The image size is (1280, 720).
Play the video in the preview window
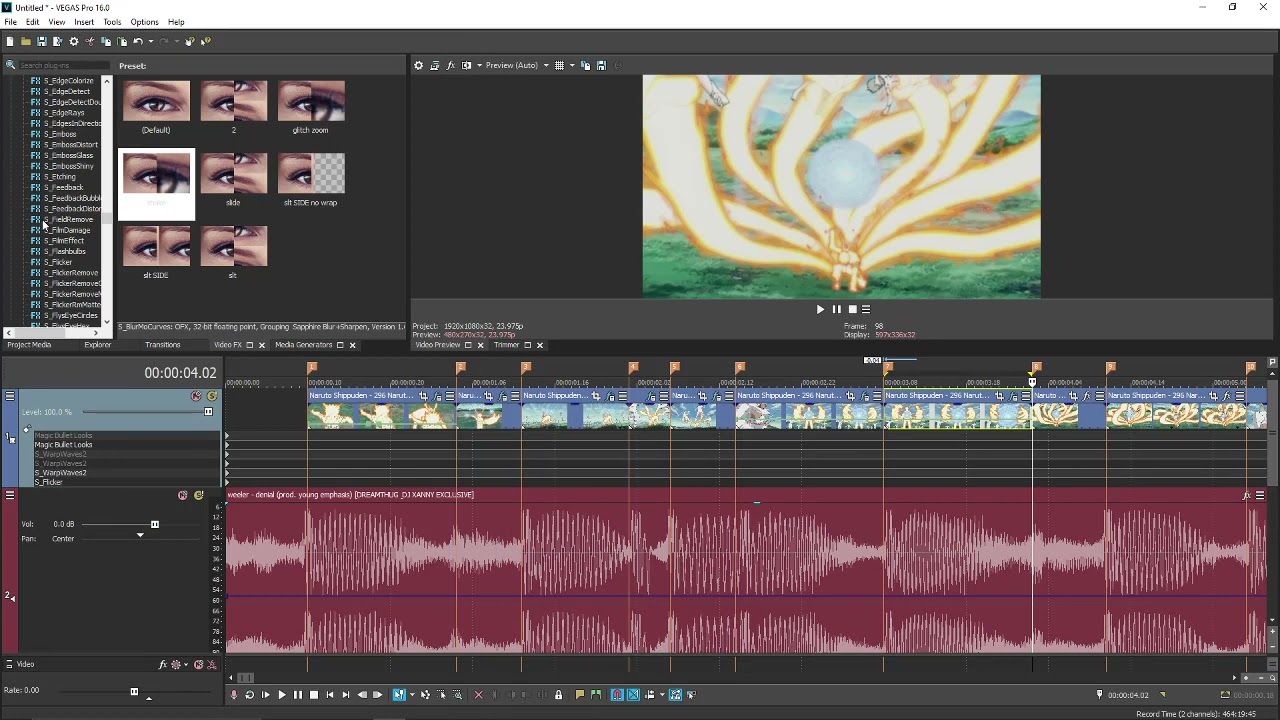(820, 309)
